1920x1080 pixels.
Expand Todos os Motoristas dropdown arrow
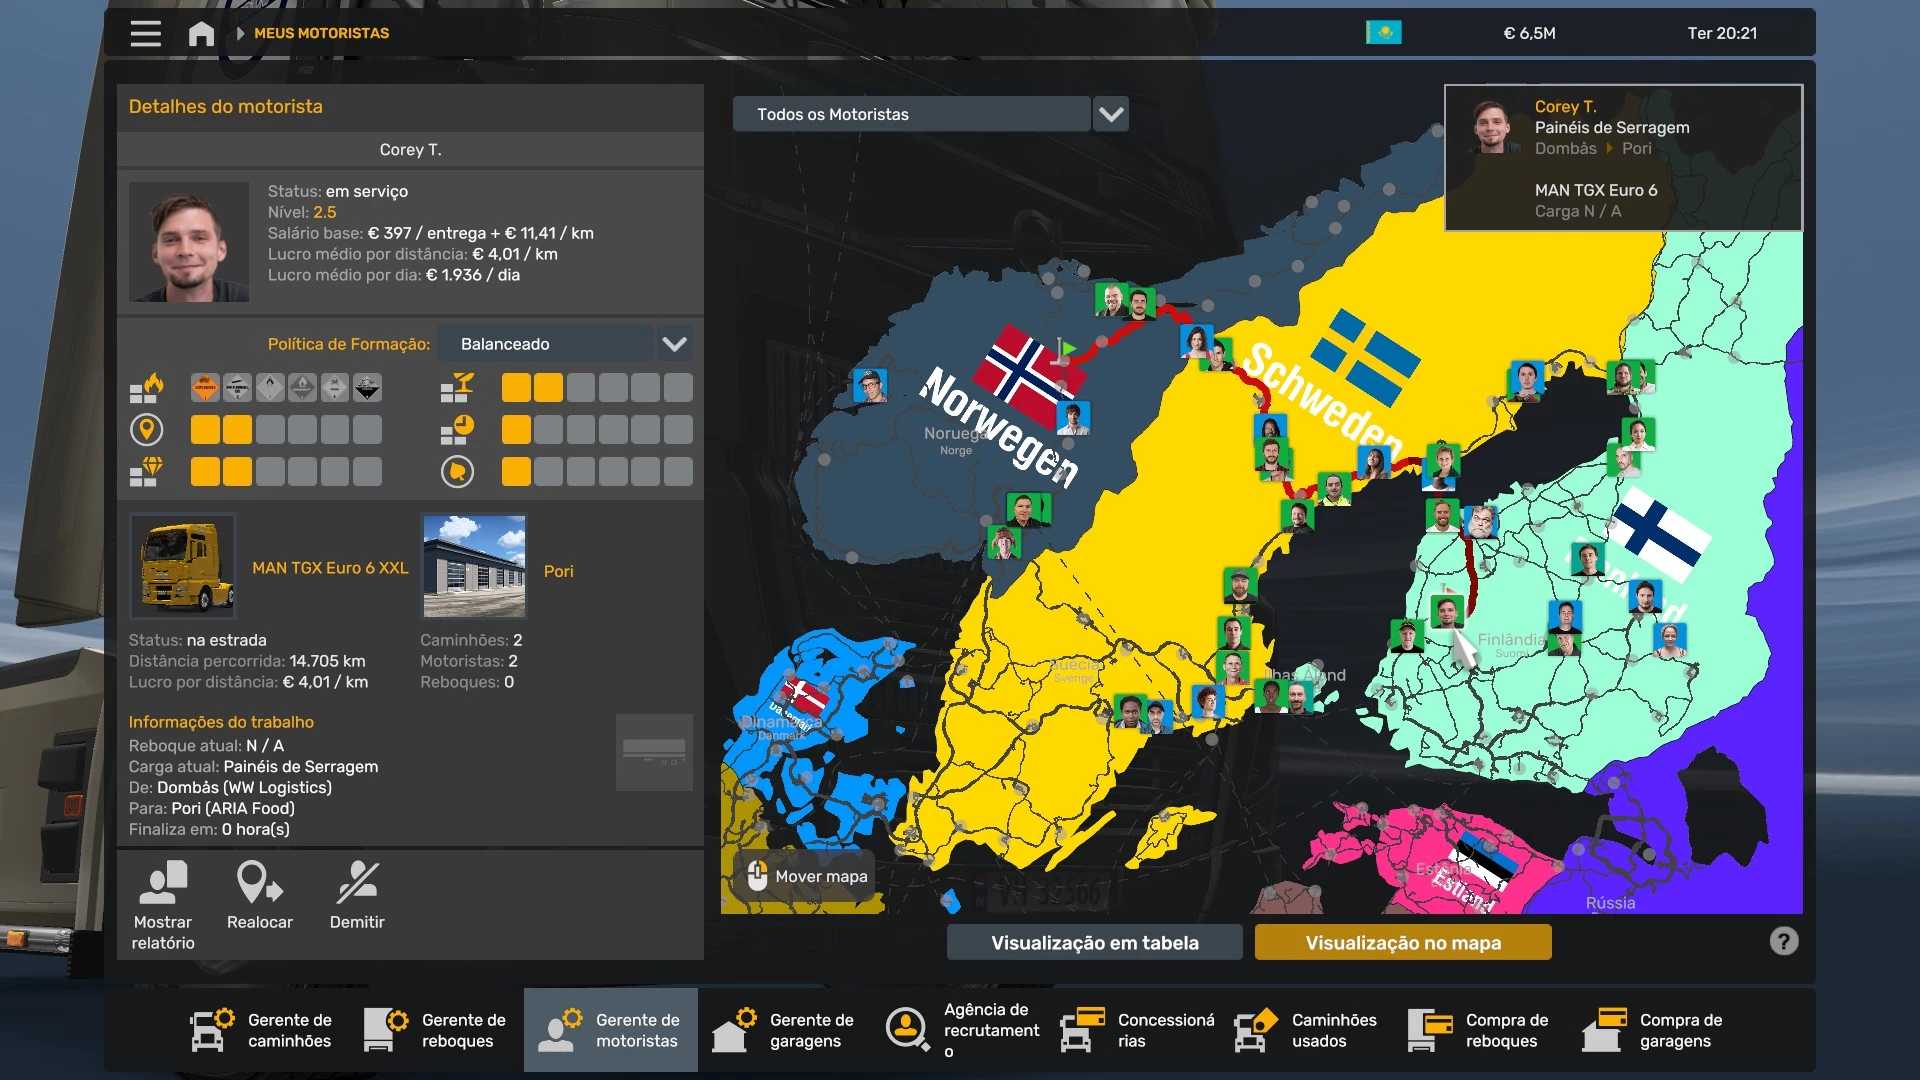tap(1111, 114)
